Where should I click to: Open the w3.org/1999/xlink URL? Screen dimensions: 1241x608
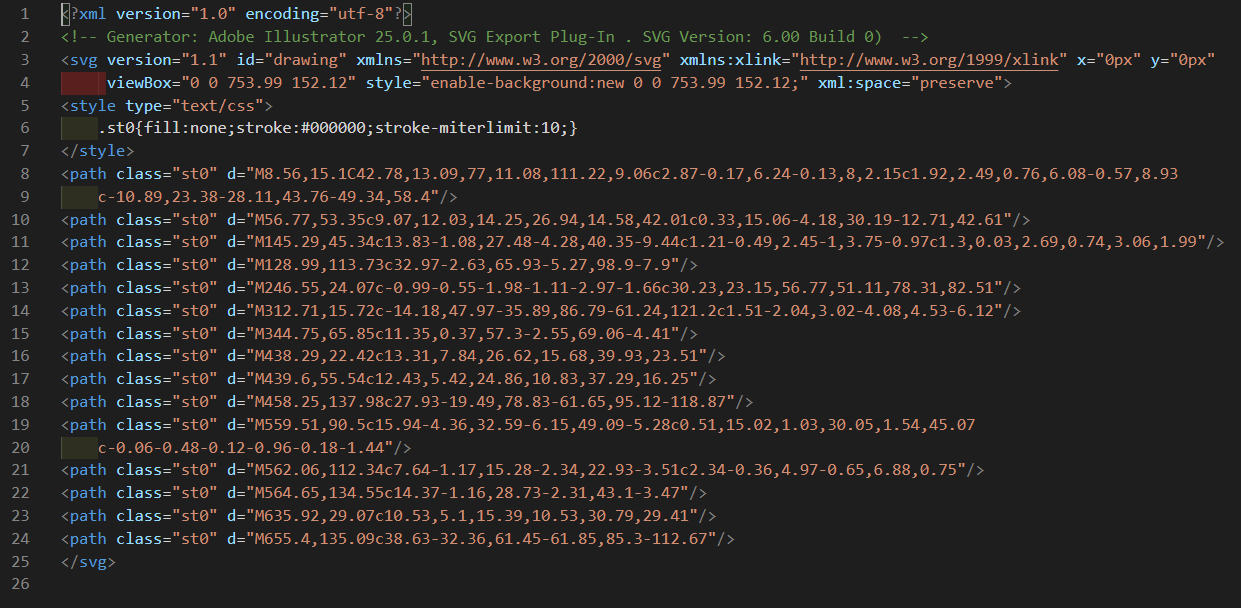point(929,60)
